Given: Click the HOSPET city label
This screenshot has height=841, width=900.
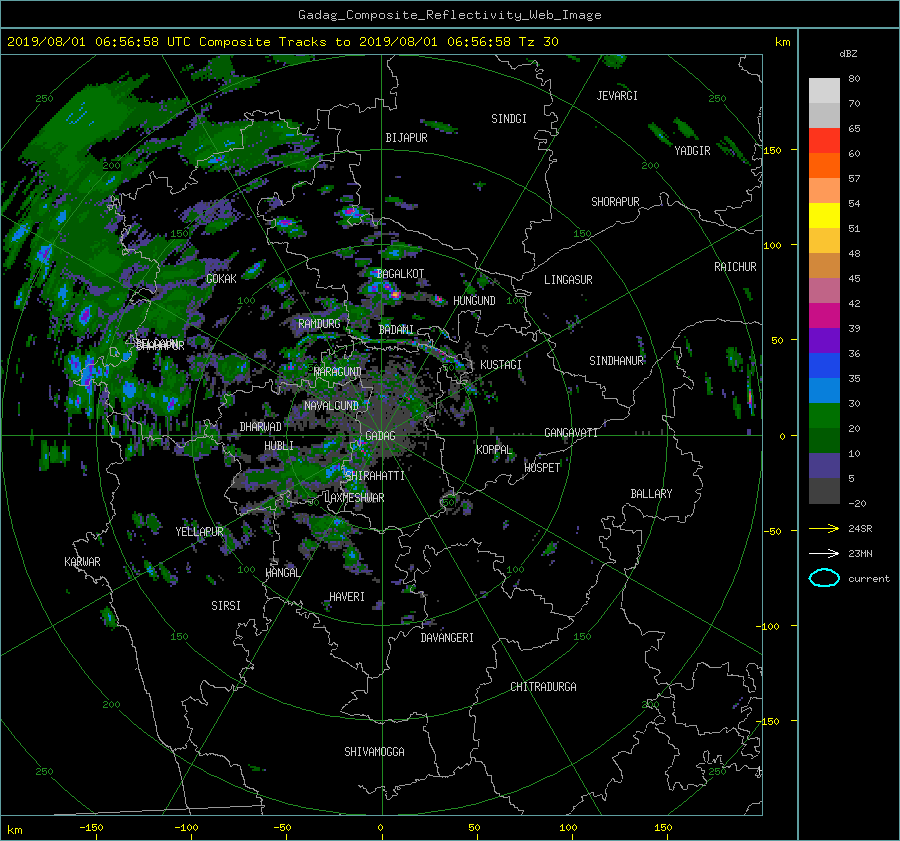Looking at the screenshot, I should 542,468.
